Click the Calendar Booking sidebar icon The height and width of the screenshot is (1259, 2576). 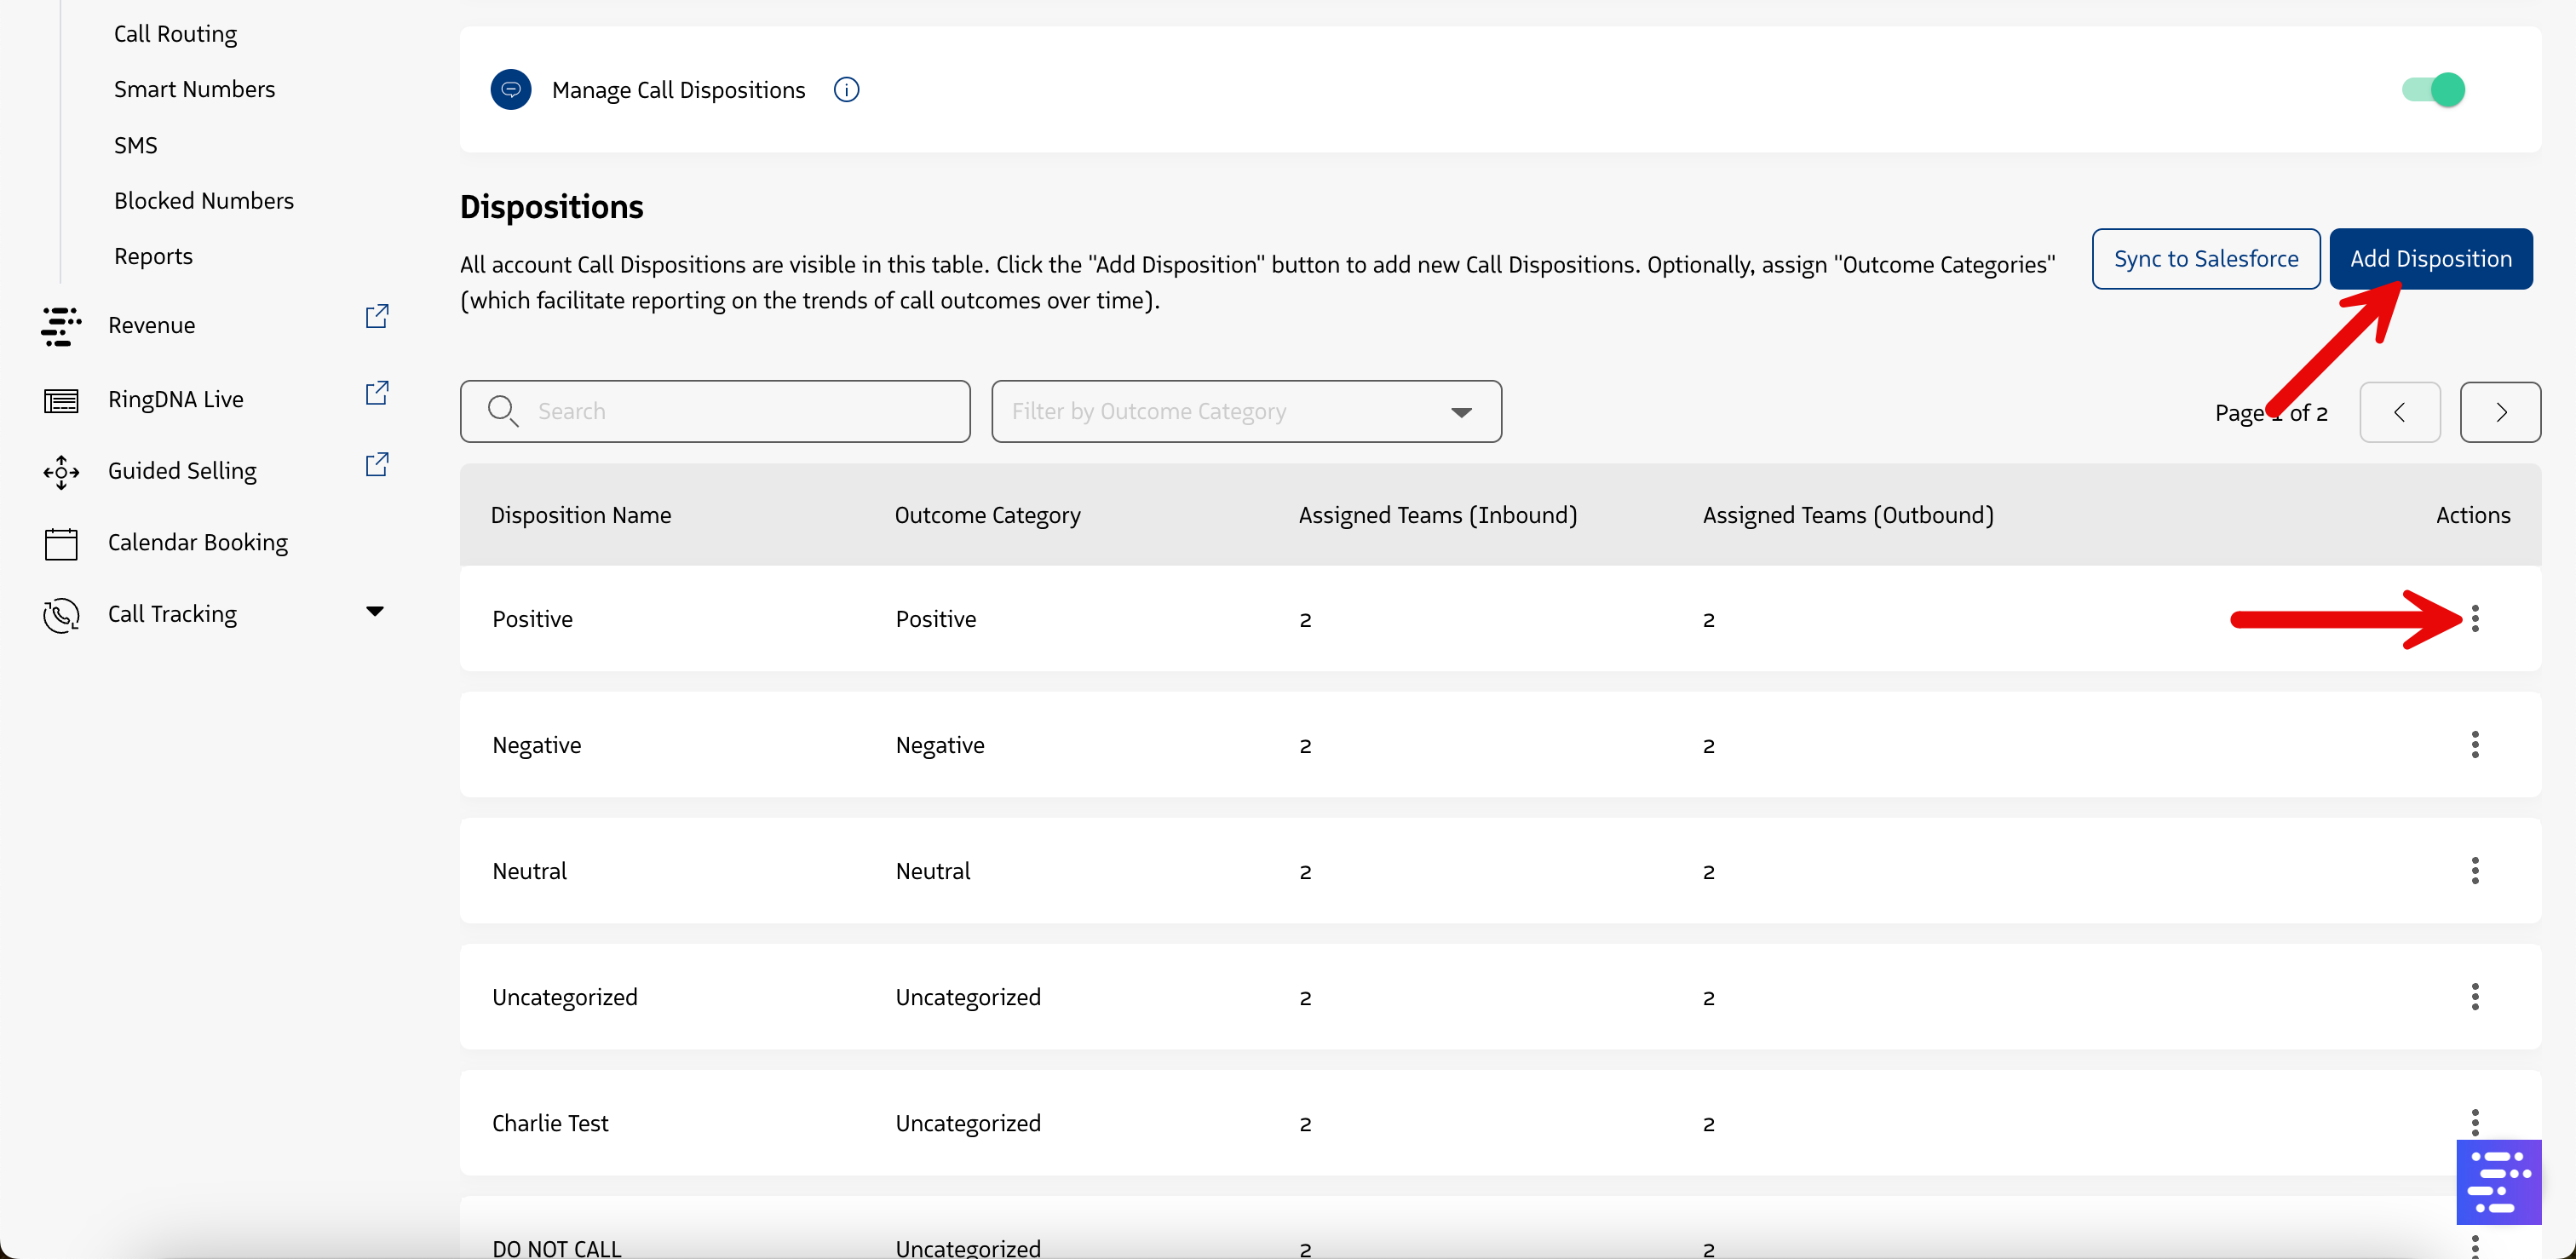(x=61, y=543)
